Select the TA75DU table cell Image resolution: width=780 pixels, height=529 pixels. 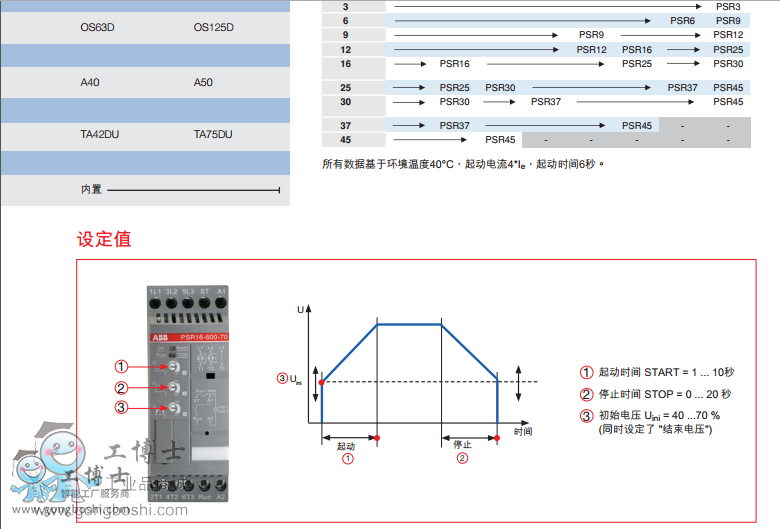tap(212, 134)
